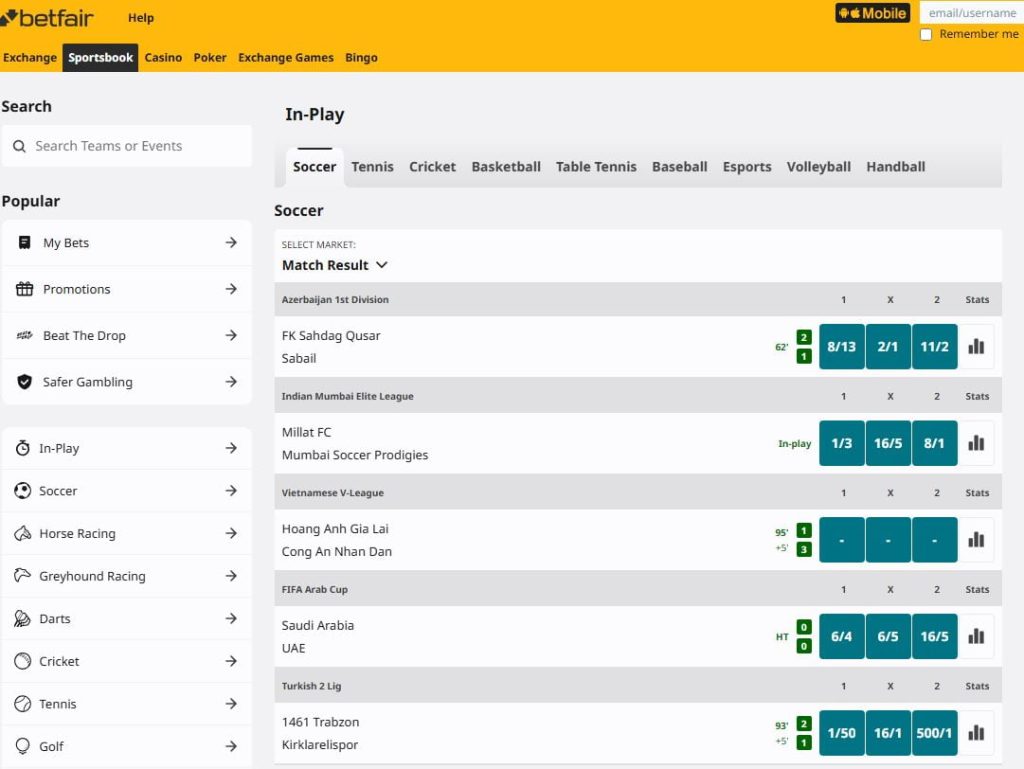Click the Cricket ball icon in sidebar

click(x=23, y=661)
